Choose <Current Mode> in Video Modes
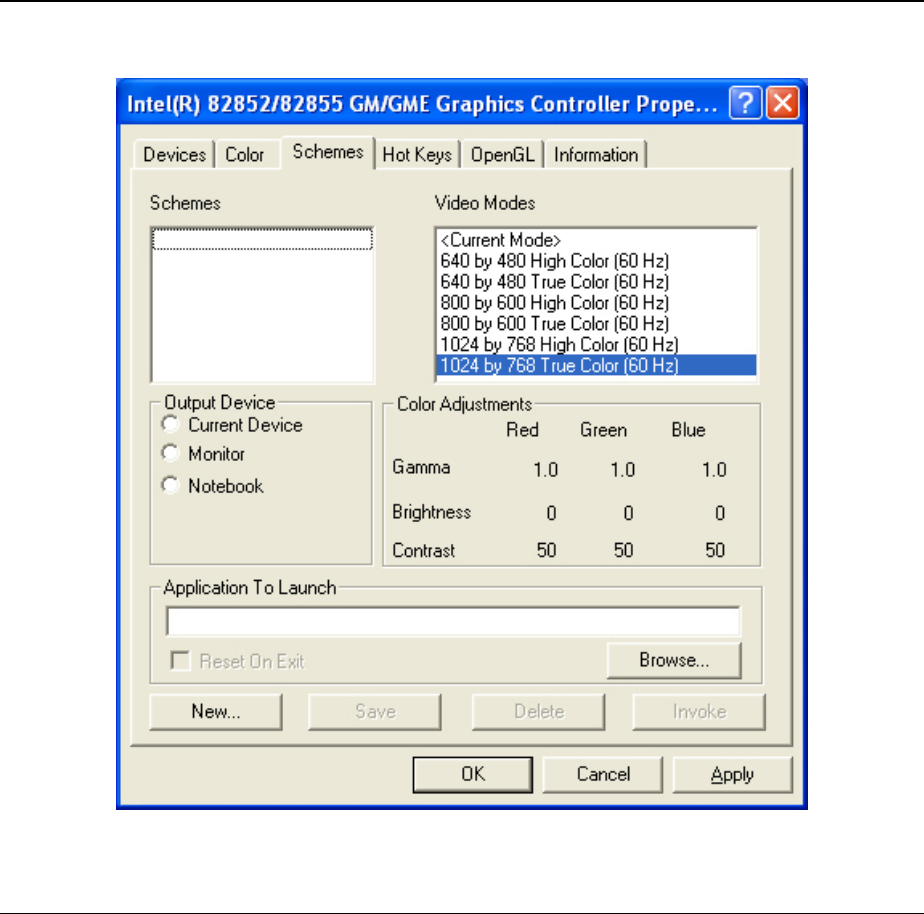 tap(596, 240)
